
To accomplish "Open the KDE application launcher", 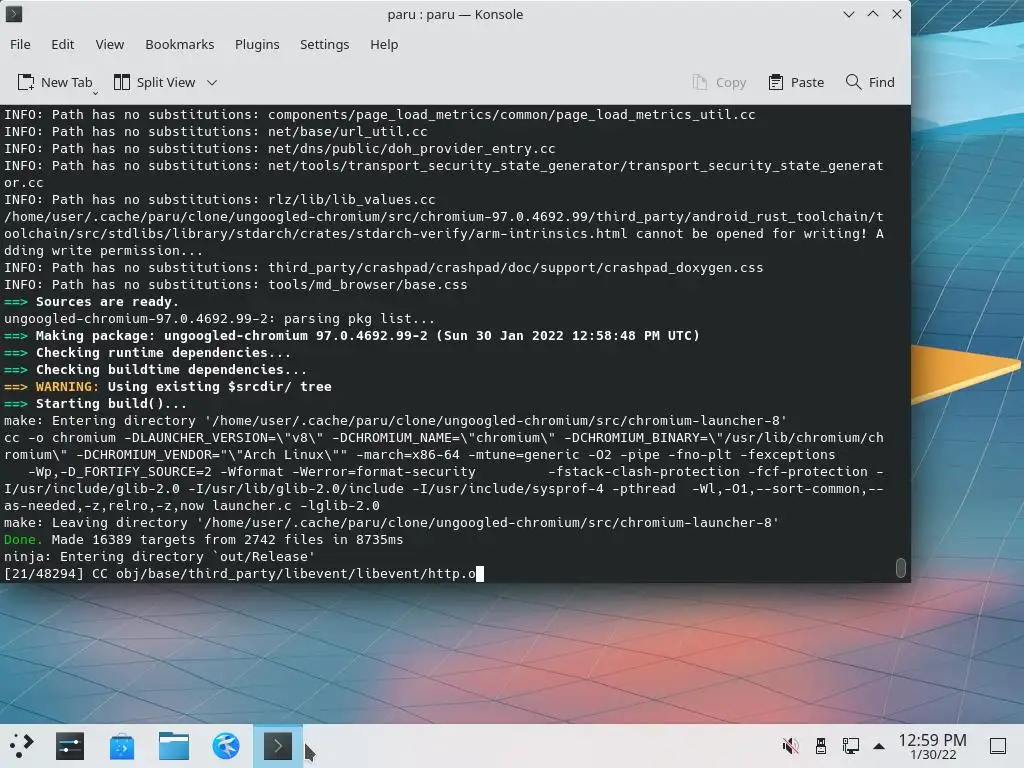I will tap(21, 746).
